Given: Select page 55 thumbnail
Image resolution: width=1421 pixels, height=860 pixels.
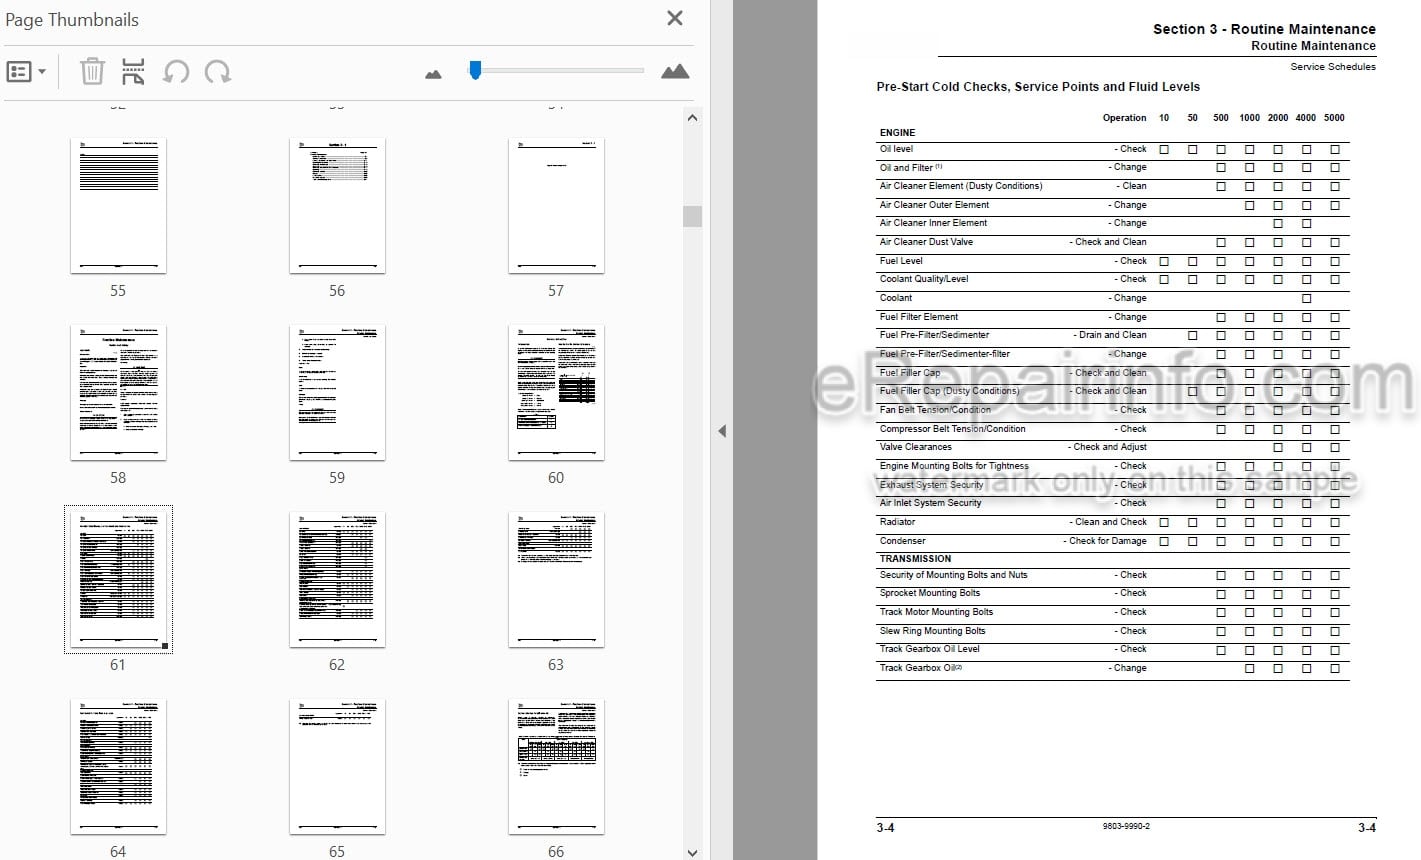Looking at the screenshot, I should click(118, 205).
